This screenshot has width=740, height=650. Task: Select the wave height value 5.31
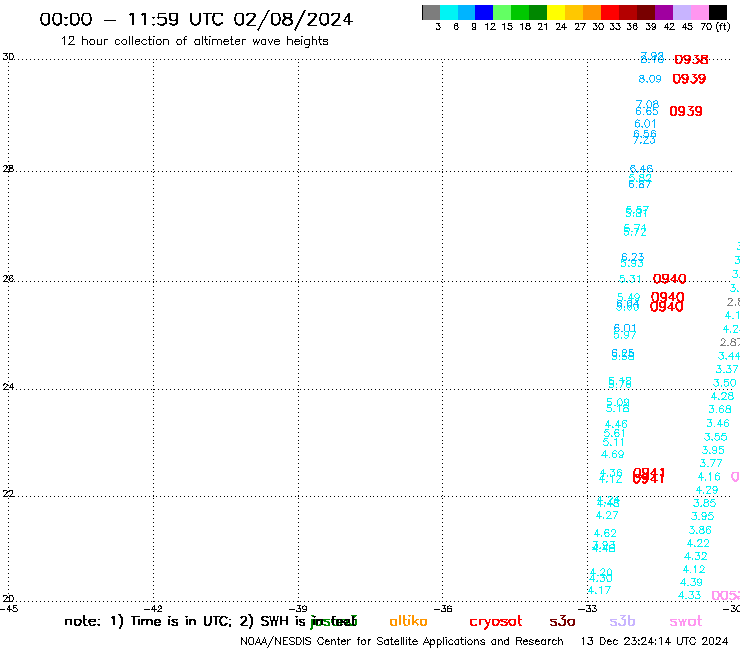630,279
